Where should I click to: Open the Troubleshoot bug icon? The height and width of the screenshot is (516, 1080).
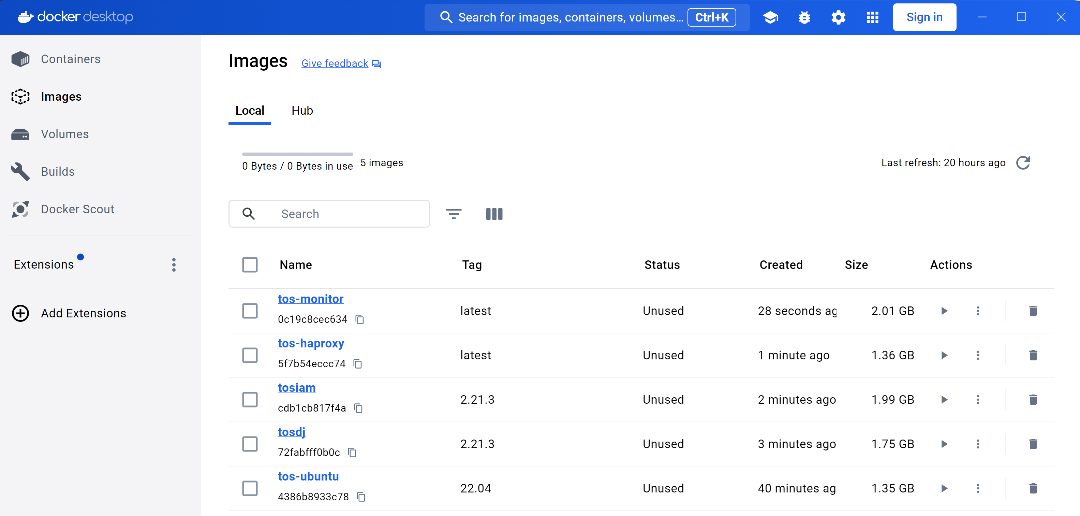coord(804,17)
